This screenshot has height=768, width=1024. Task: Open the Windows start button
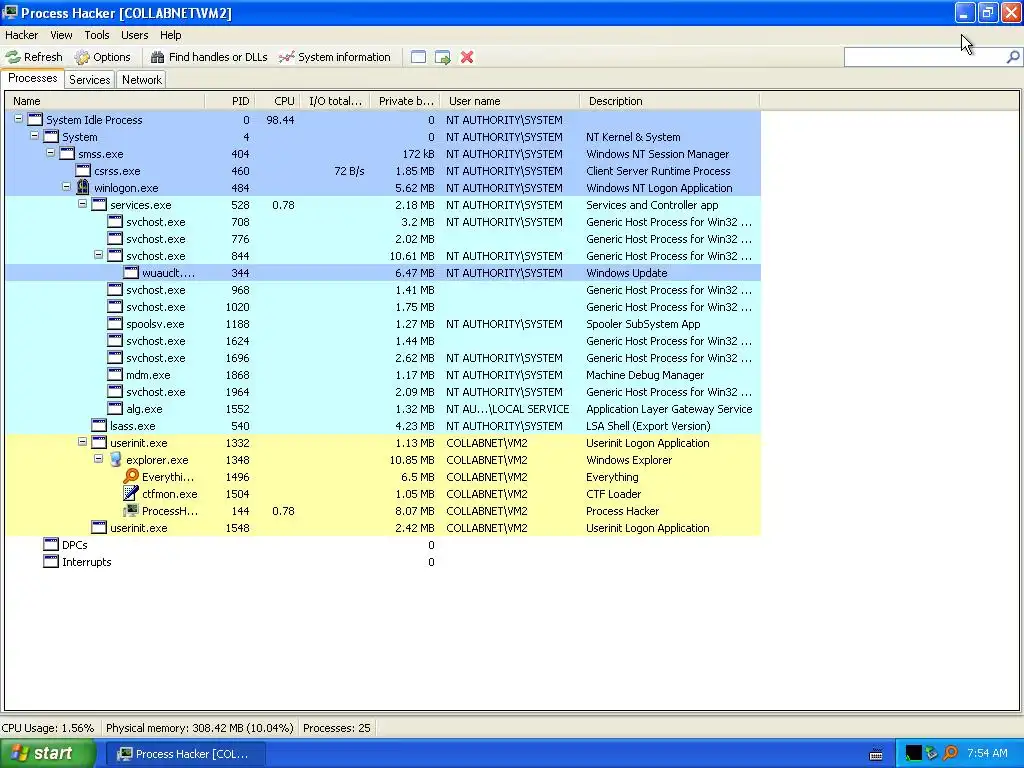[x=48, y=754]
